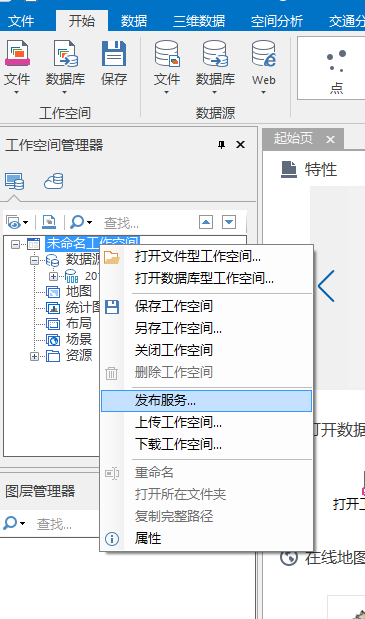Screen dimensions: 365x619
Task: Choose 下载工作空间... from context menu
Action: tap(206, 445)
